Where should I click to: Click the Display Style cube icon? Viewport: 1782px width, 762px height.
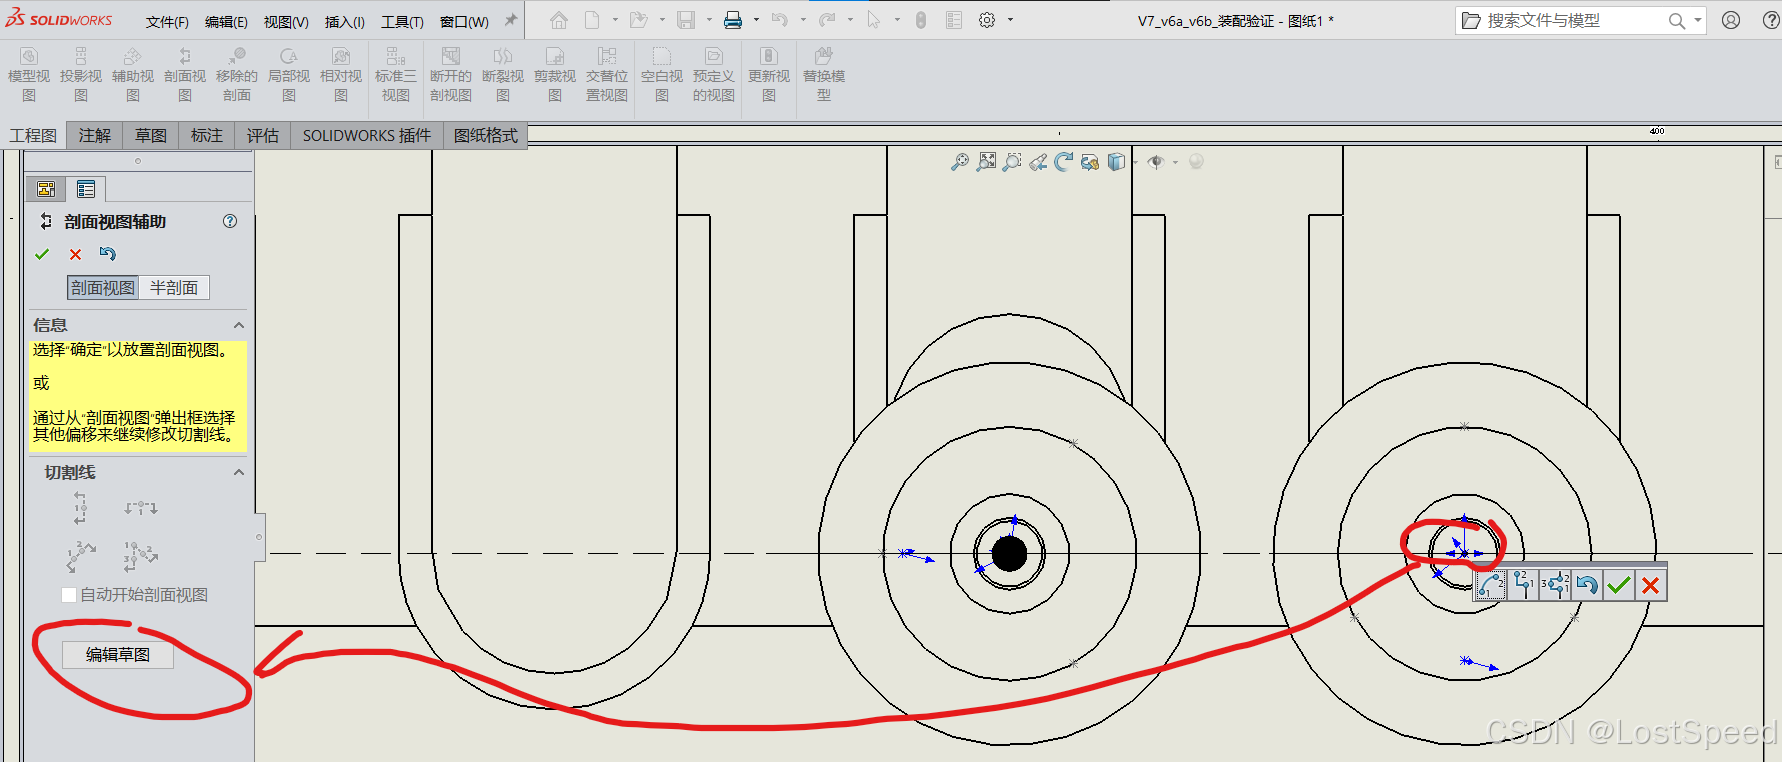tap(1116, 162)
